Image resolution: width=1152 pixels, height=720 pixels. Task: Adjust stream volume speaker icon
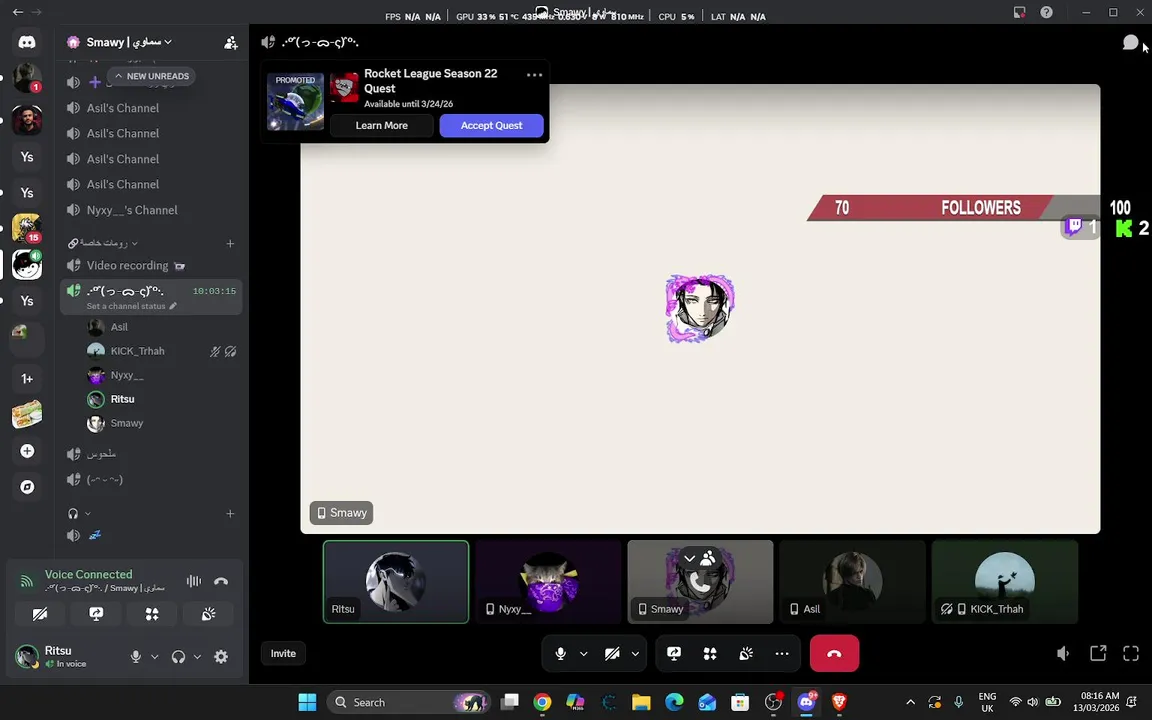coord(1062,653)
